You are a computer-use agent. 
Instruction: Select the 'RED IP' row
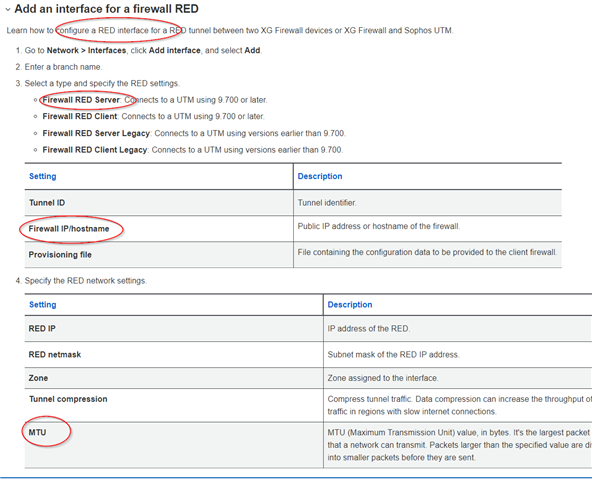click(x=308, y=329)
